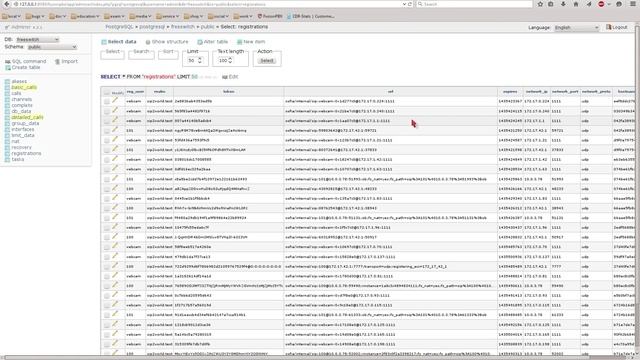Screen dimensions: 640x360
Task: Switch to the Select data tab
Action: click(119, 42)
